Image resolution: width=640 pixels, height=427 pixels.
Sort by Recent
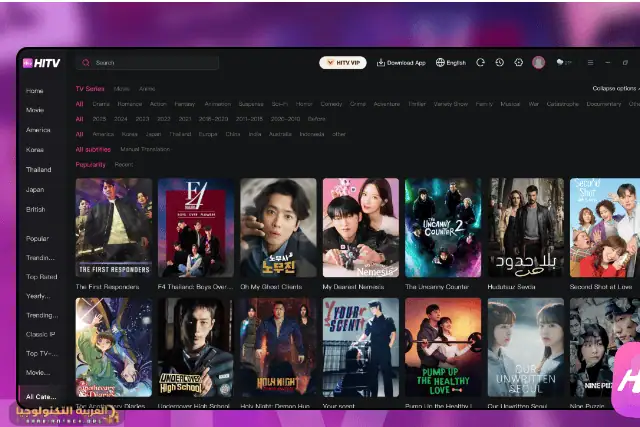point(124,165)
